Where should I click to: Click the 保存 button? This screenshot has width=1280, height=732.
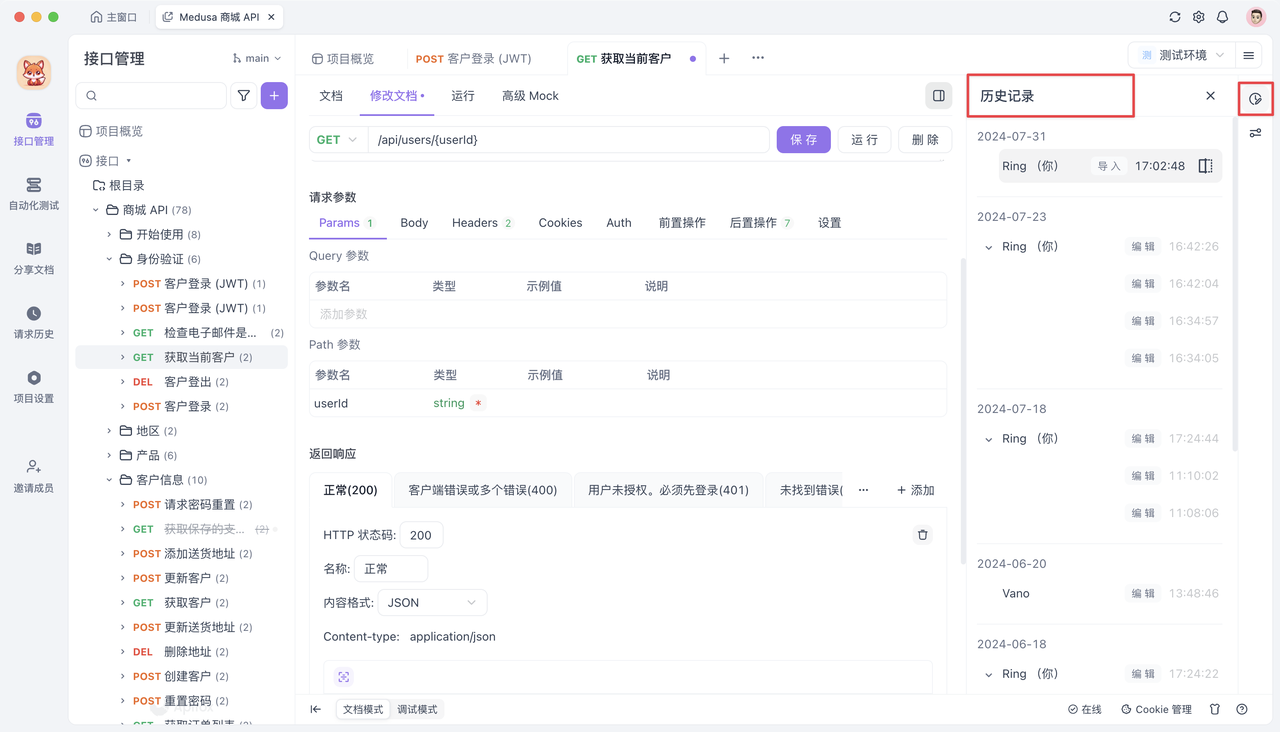click(x=804, y=140)
